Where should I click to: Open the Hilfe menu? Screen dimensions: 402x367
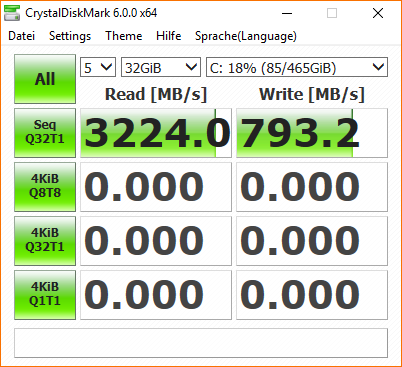pyautogui.click(x=169, y=36)
